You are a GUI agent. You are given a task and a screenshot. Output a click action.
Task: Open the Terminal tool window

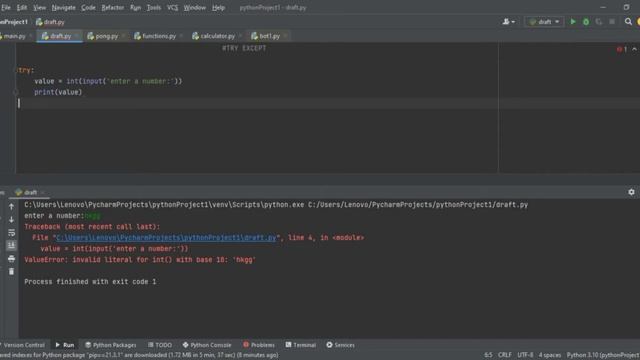(301, 345)
